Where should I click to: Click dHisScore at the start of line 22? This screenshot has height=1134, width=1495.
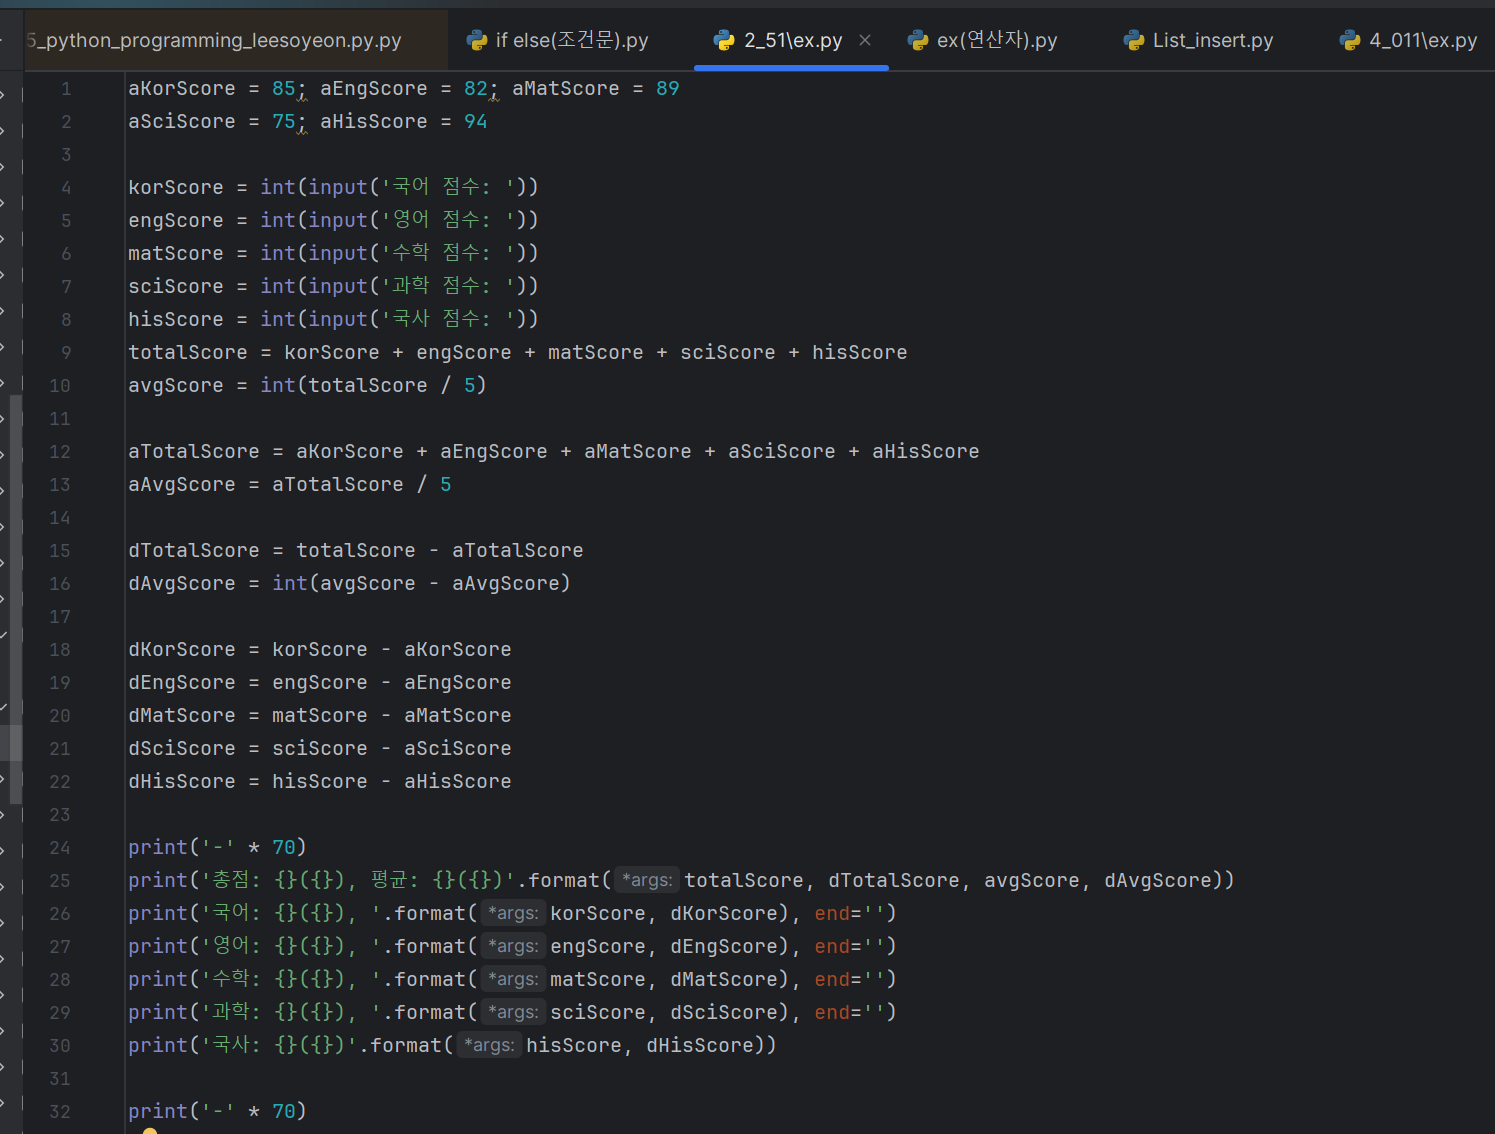(x=182, y=781)
